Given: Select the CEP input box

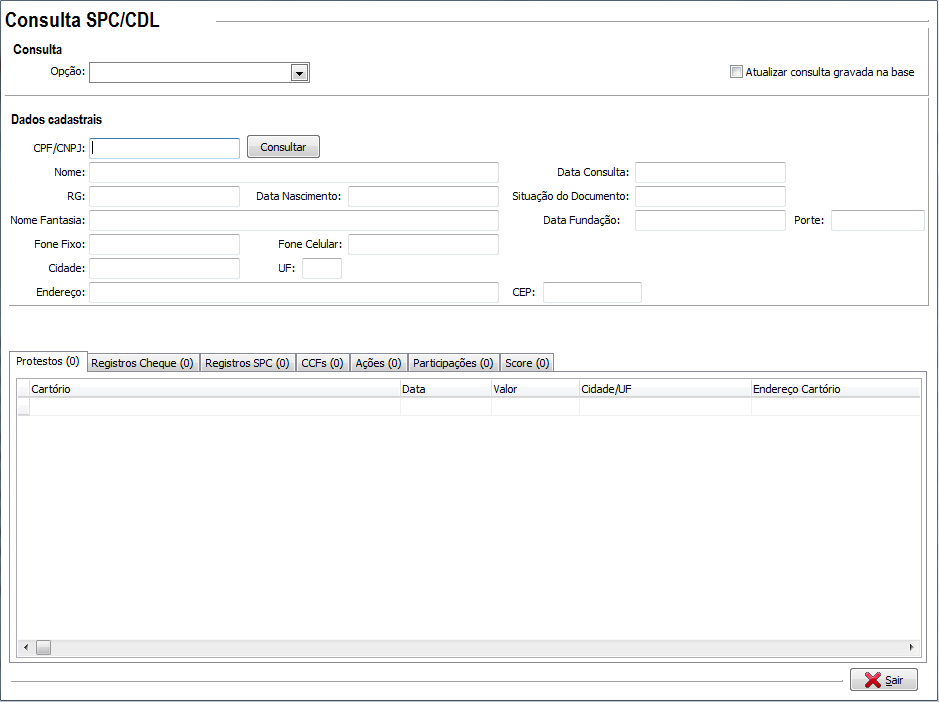Looking at the screenshot, I should pos(592,292).
